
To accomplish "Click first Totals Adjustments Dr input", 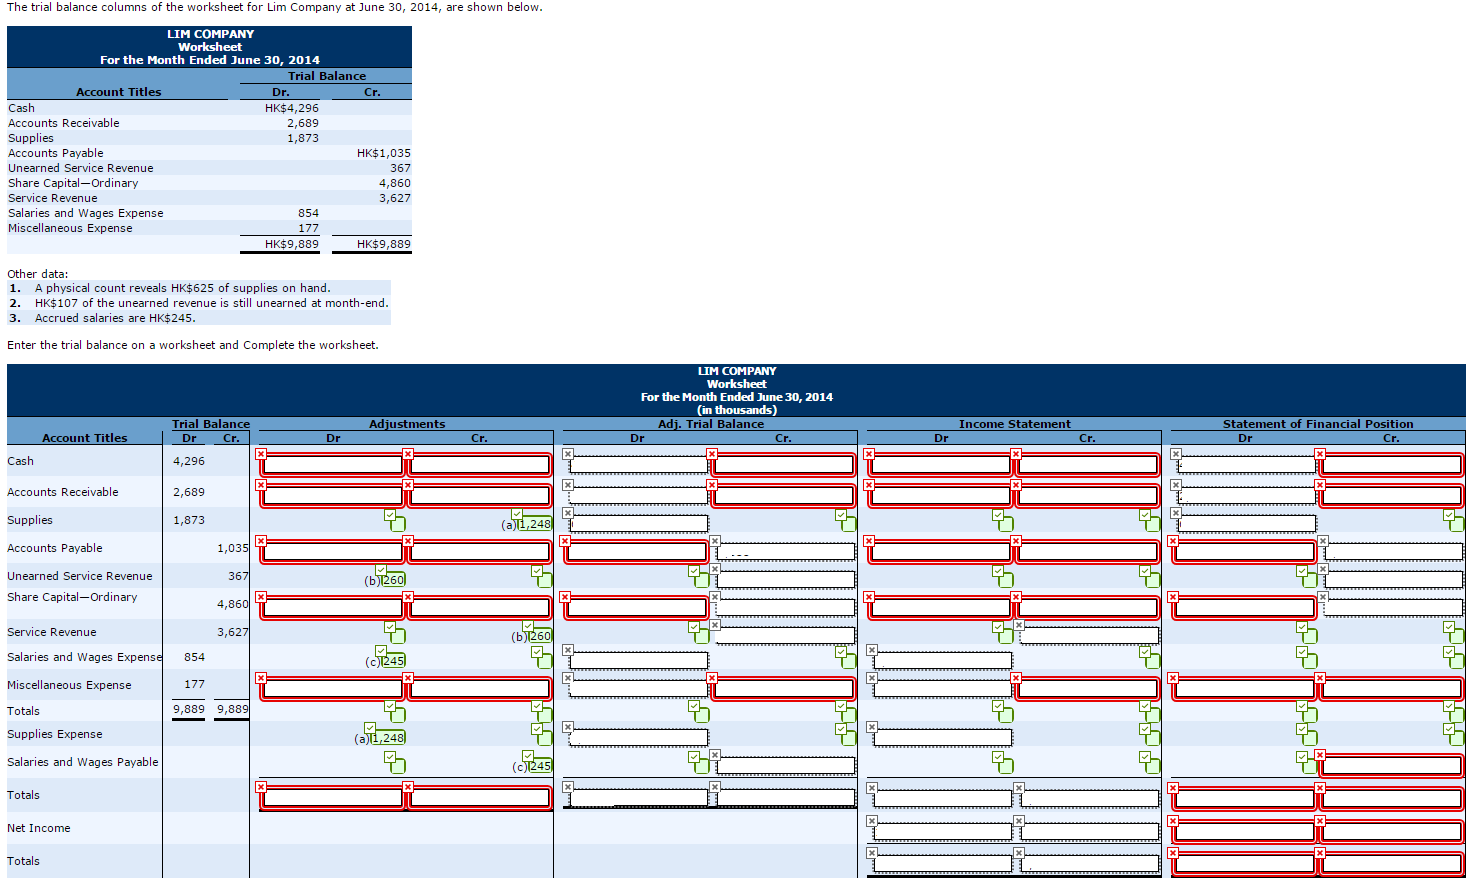I will point(333,798).
